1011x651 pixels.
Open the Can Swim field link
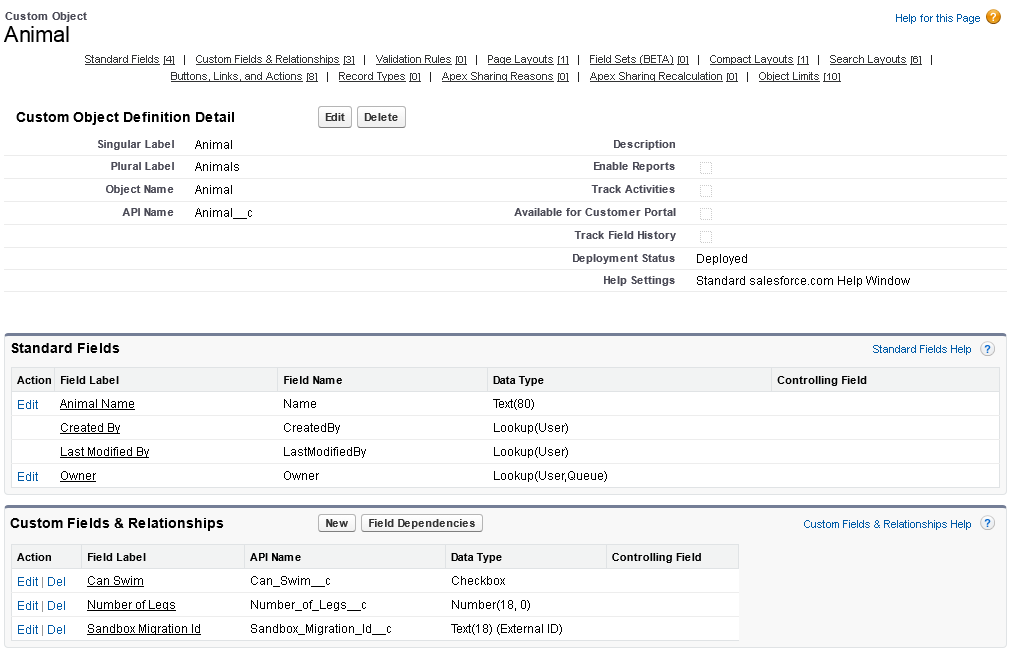click(x=115, y=581)
